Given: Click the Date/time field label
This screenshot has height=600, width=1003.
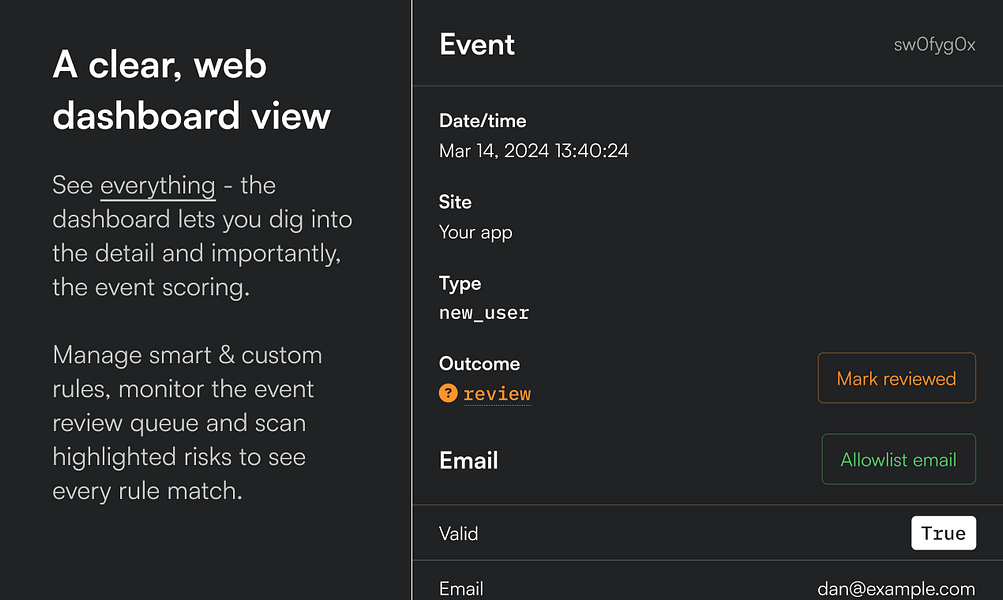Looking at the screenshot, I should 482,121.
